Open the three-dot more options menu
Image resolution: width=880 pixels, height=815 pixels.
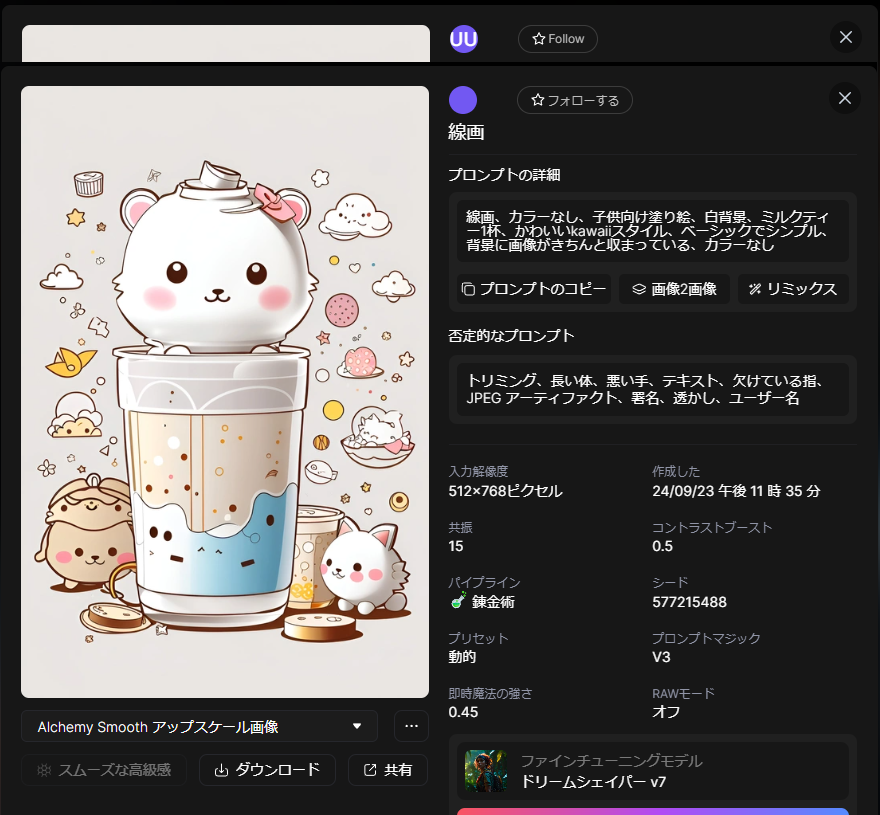411,726
